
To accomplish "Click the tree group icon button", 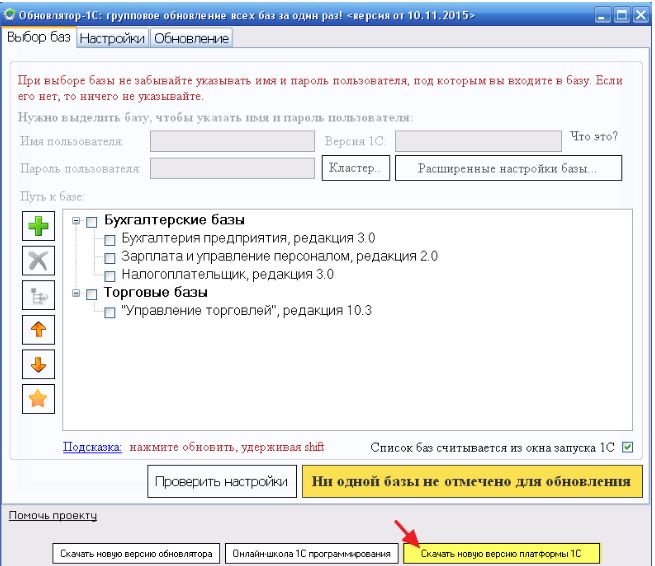I will 38,295.
